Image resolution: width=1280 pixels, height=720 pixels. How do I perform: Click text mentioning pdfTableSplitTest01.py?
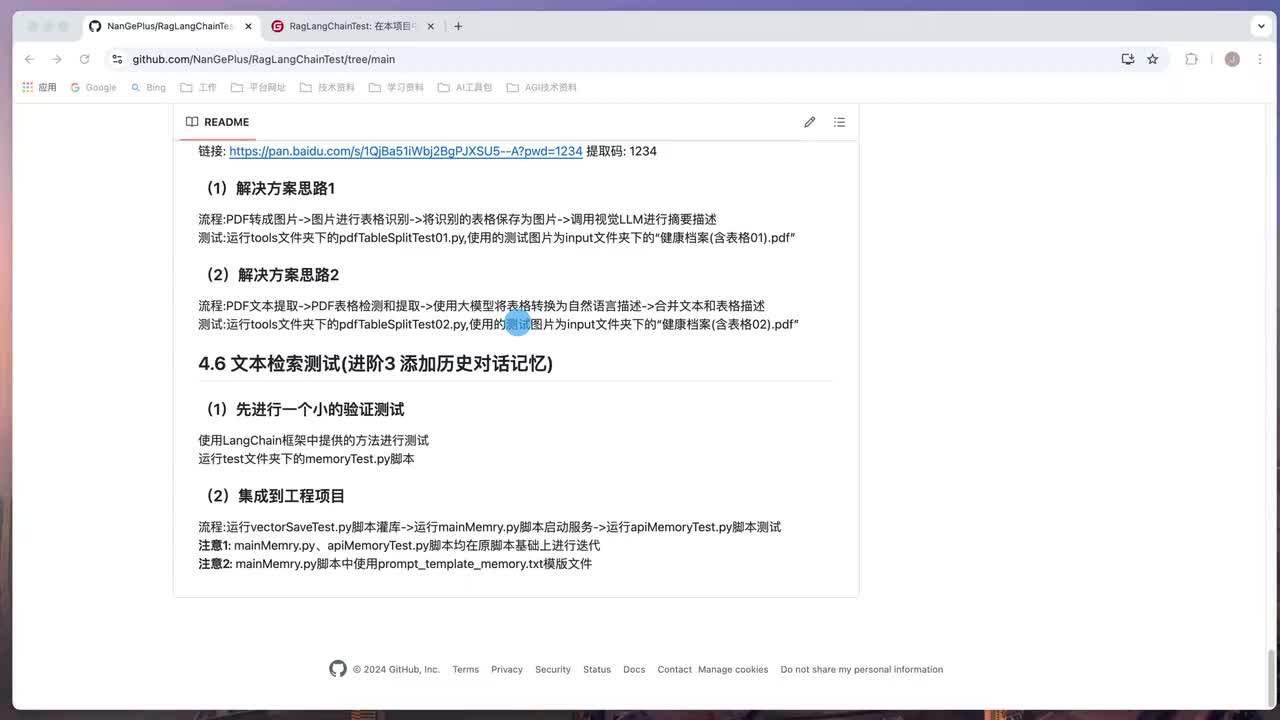click(x=496, y=238)
